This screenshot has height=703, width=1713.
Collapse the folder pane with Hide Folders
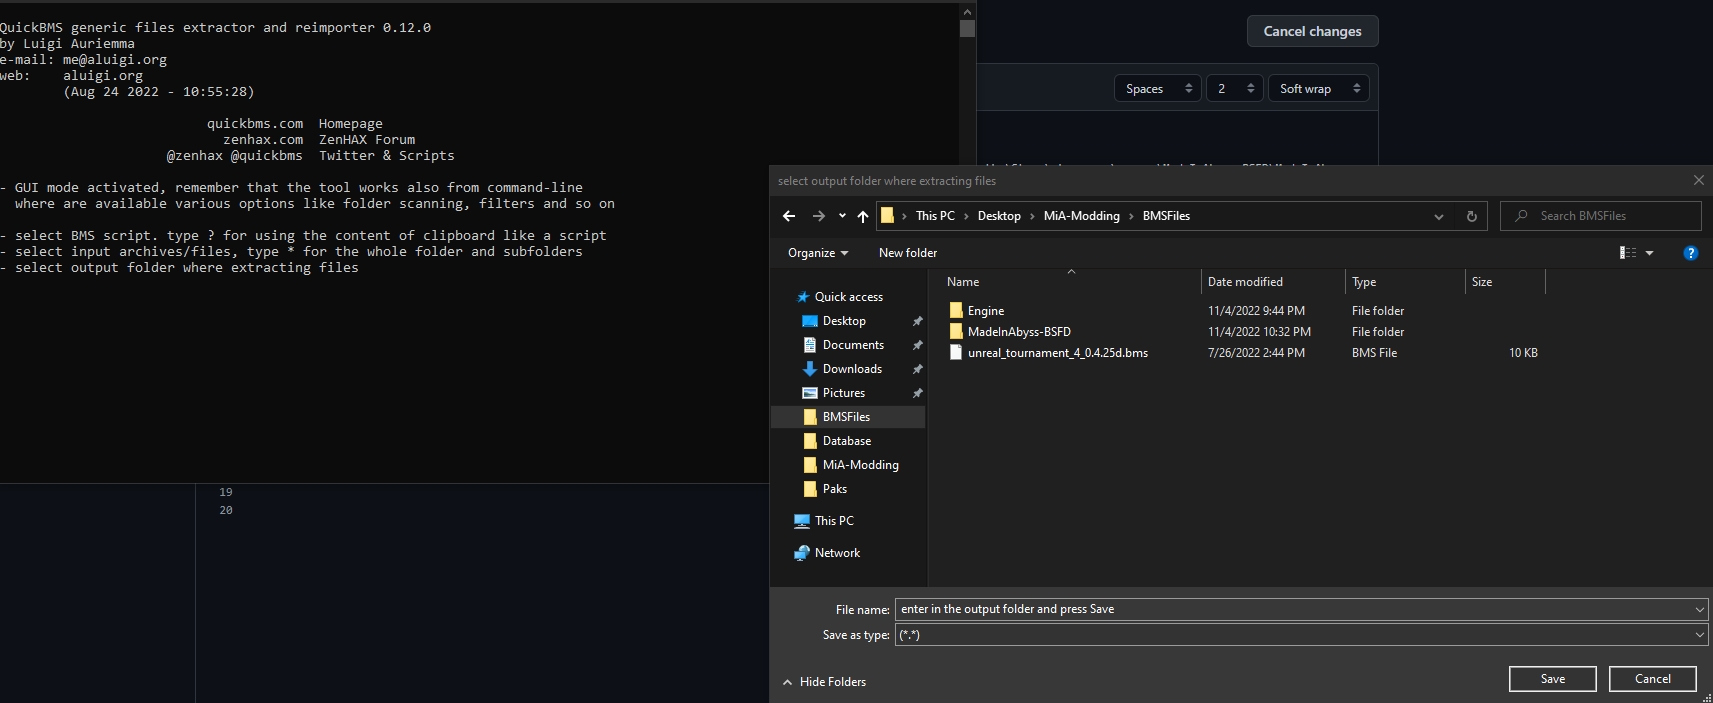(825, 682)
